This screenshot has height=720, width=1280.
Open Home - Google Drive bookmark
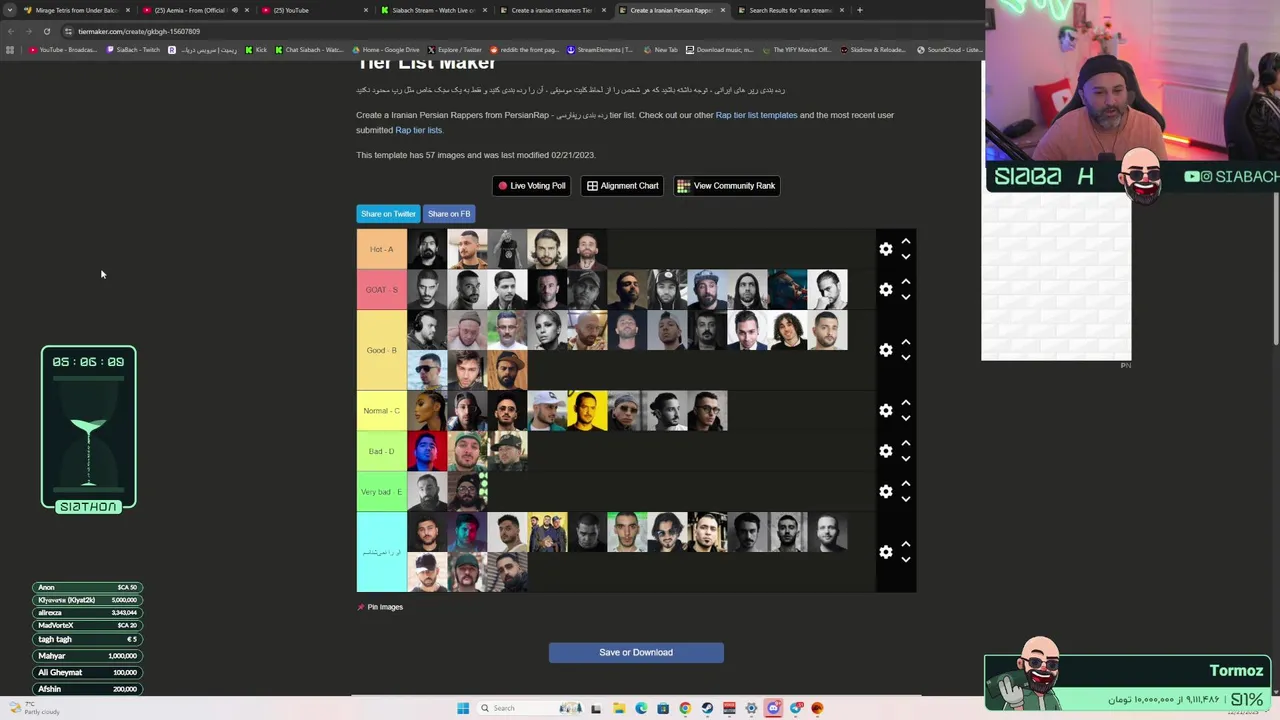(x=386, y=50)
